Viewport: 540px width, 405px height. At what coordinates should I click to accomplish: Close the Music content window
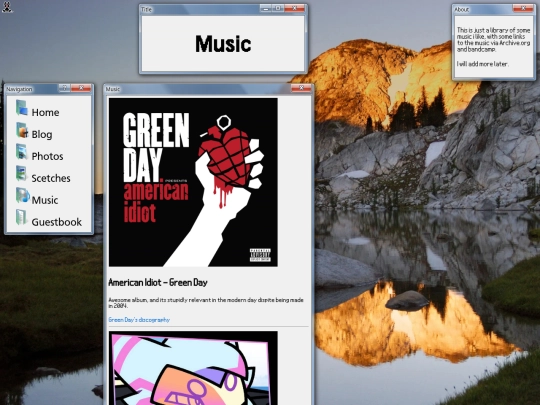coord(301,89)
